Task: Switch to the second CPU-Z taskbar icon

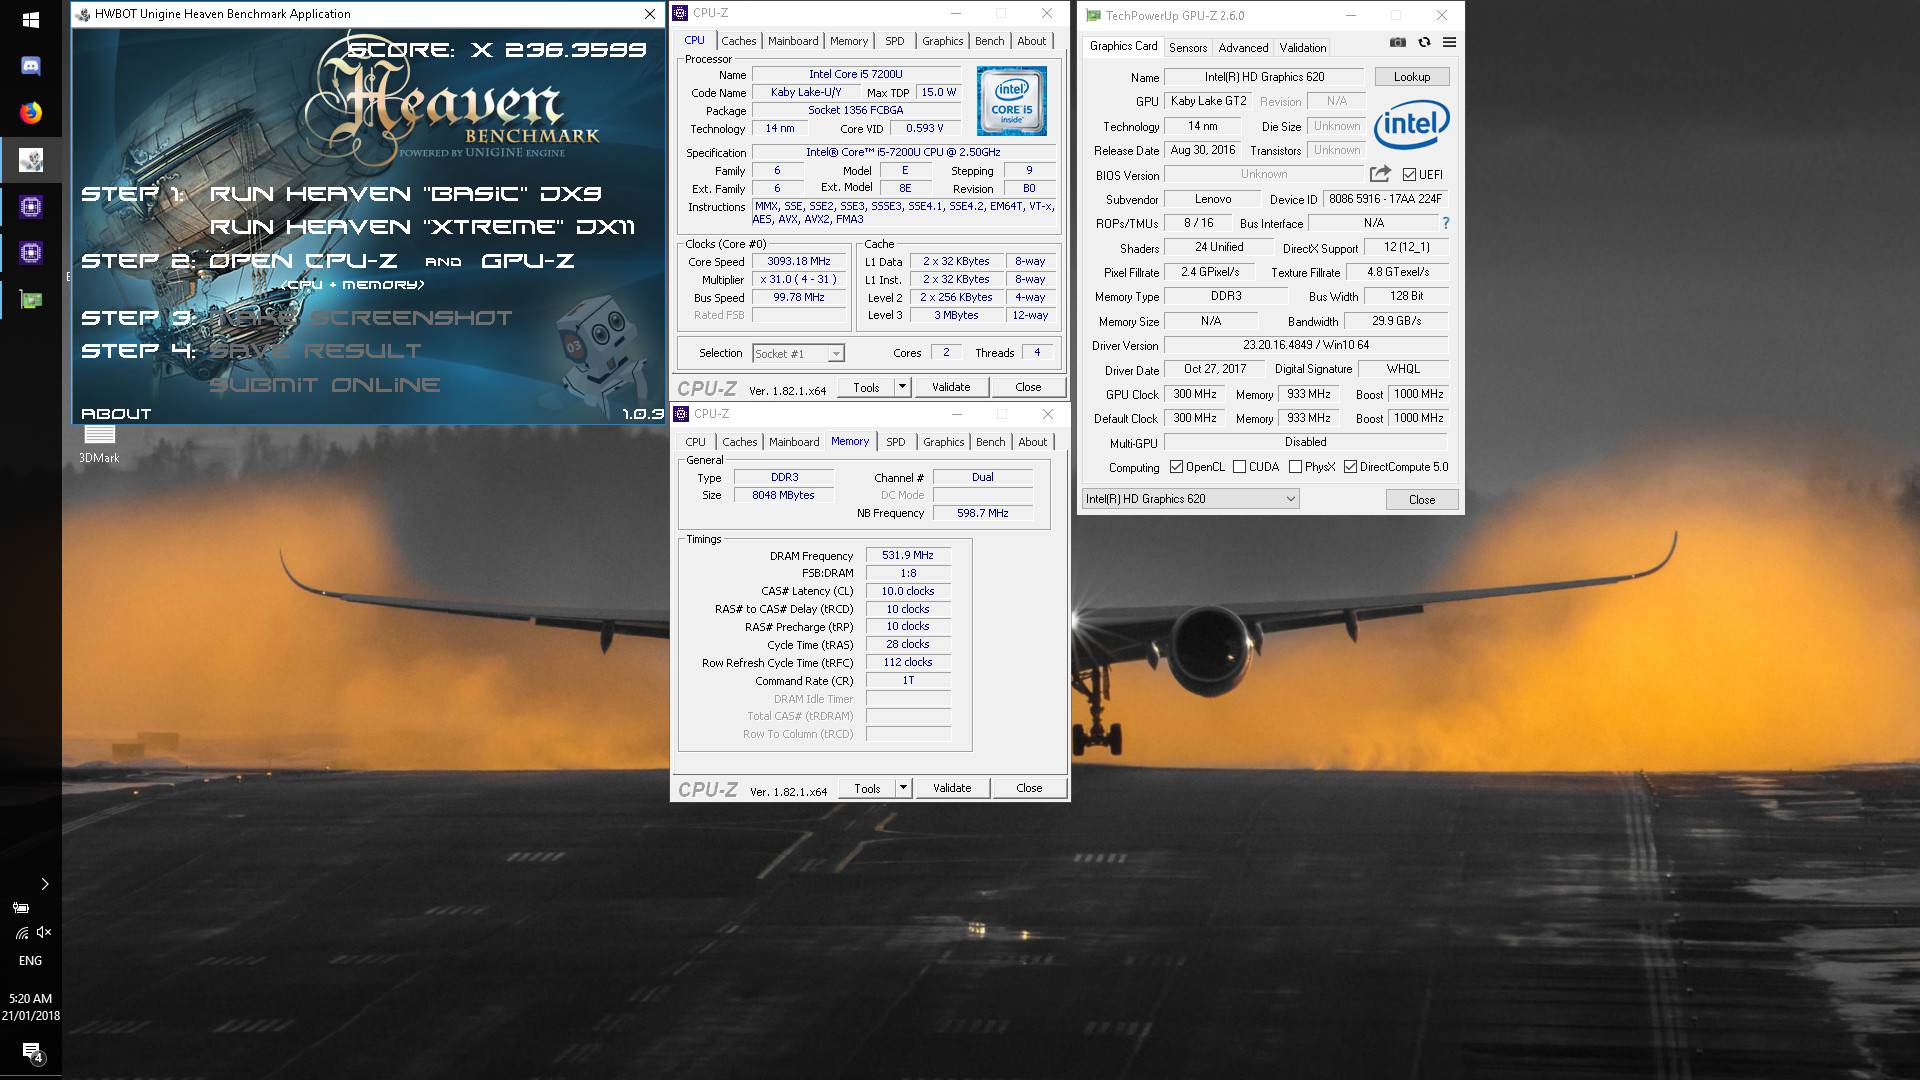Action: pos(30,253)
